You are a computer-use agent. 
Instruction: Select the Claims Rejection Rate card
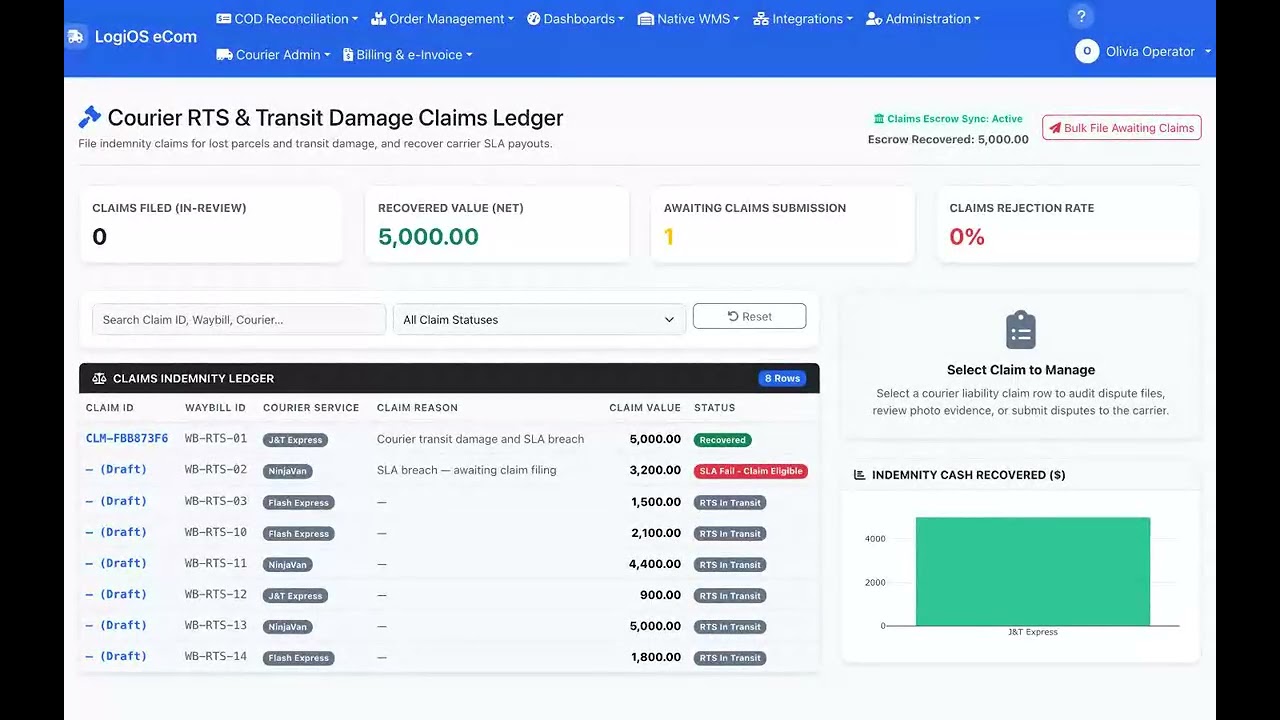point(1069,225)
